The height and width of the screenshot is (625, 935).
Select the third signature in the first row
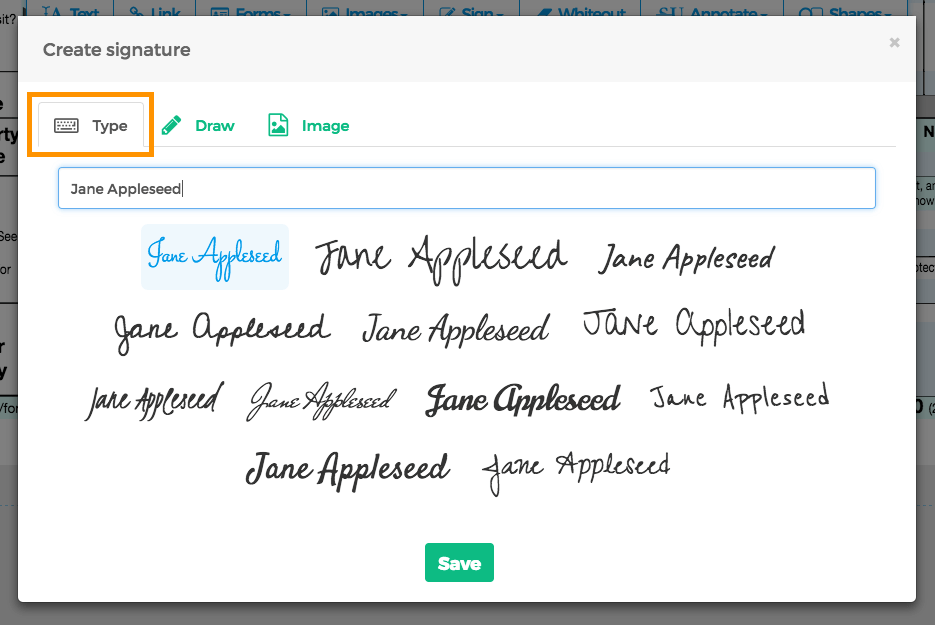click(686, 258)
